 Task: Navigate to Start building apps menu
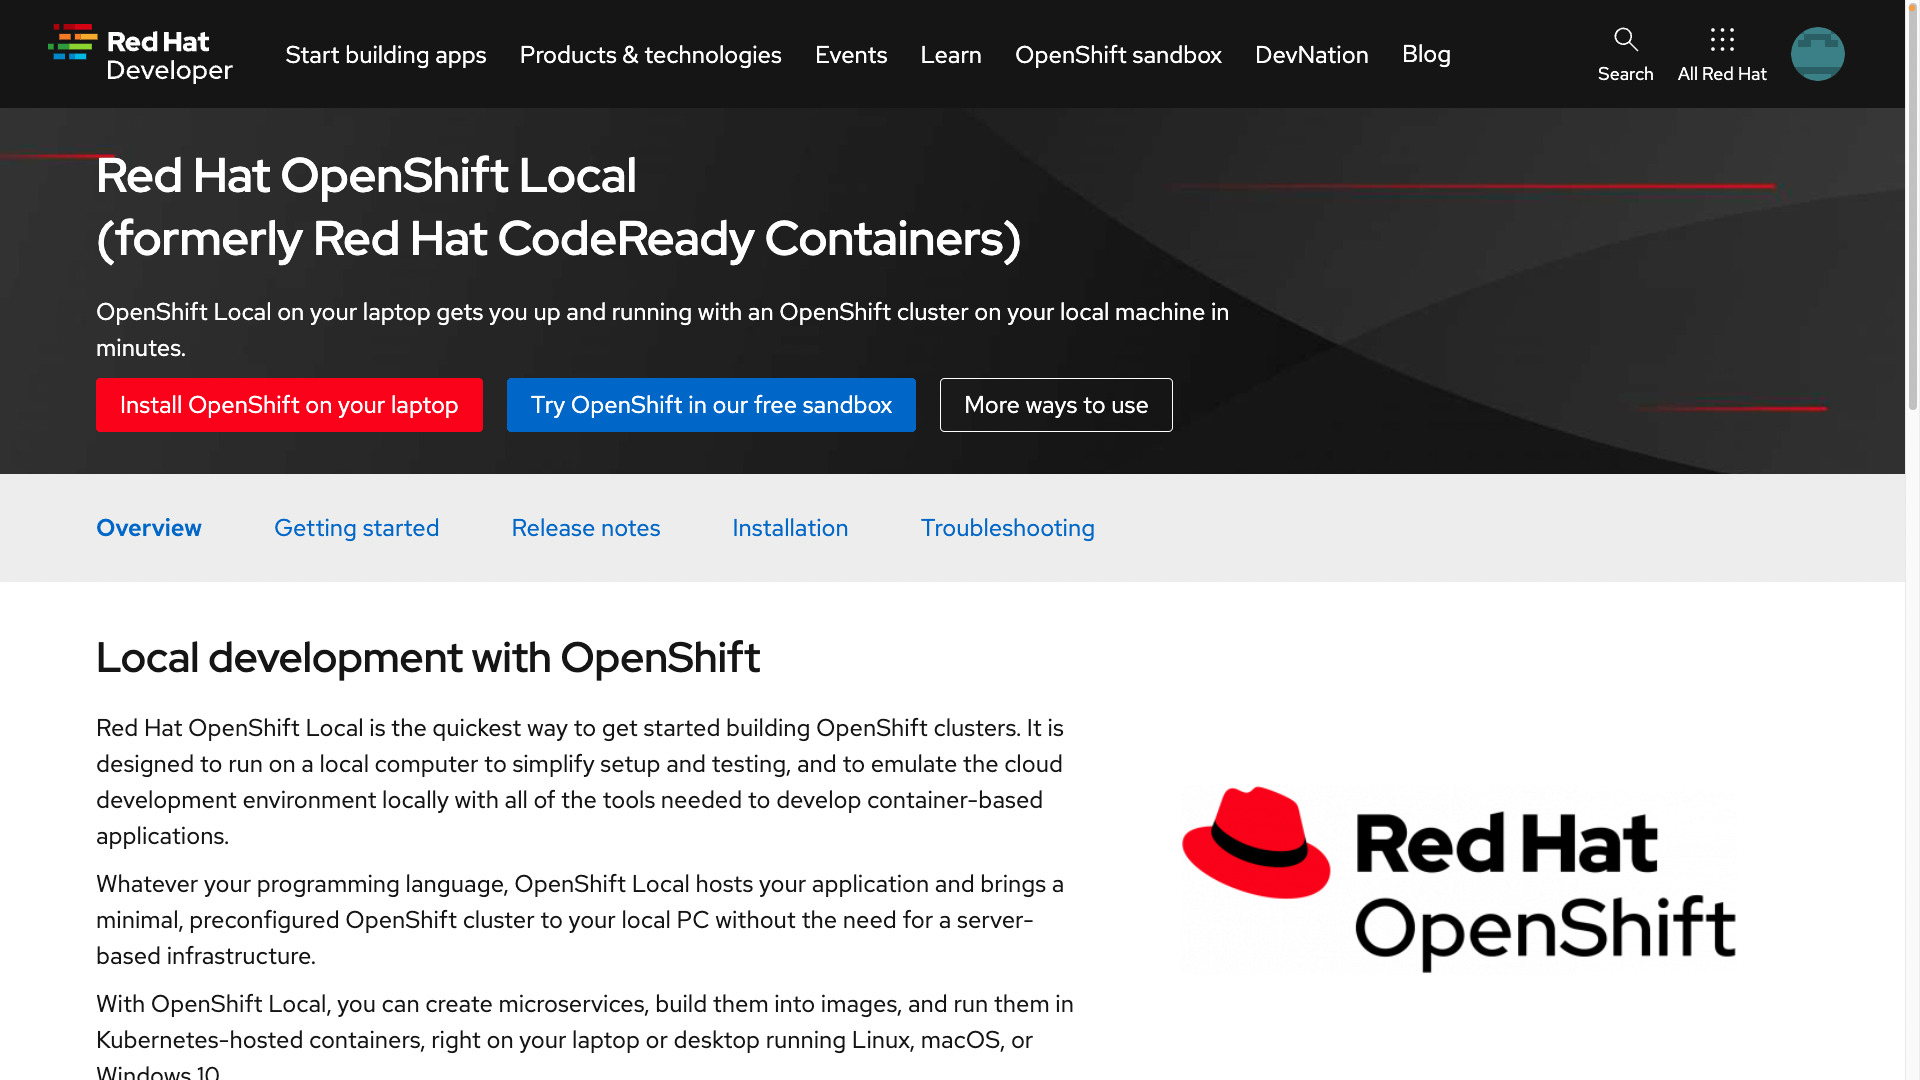pos(385,54)
